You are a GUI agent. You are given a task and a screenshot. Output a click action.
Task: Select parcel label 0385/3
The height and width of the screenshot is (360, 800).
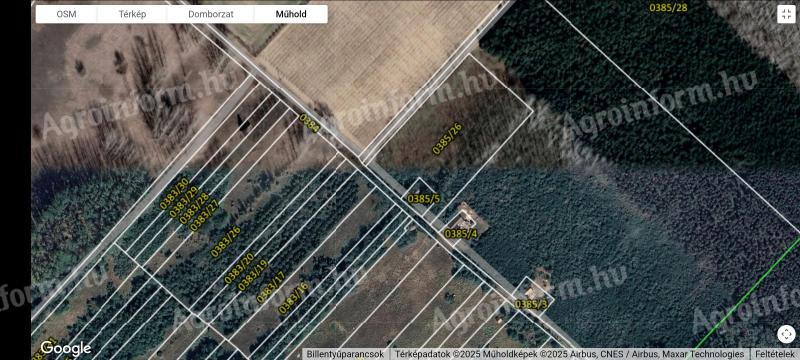[531, 304]
